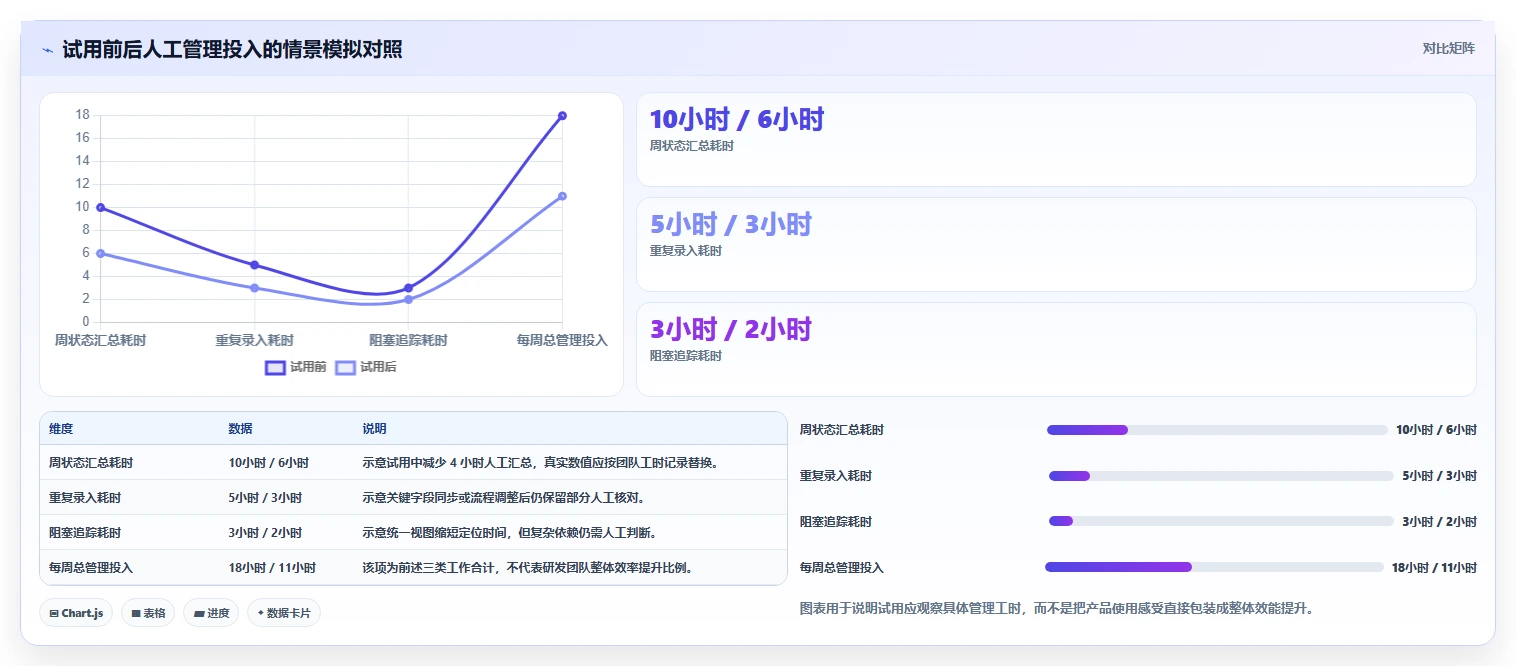The height and width of the screenshot is (666, 1516).
Task: Click the 维度 table column header
Action: coord(61,428)
